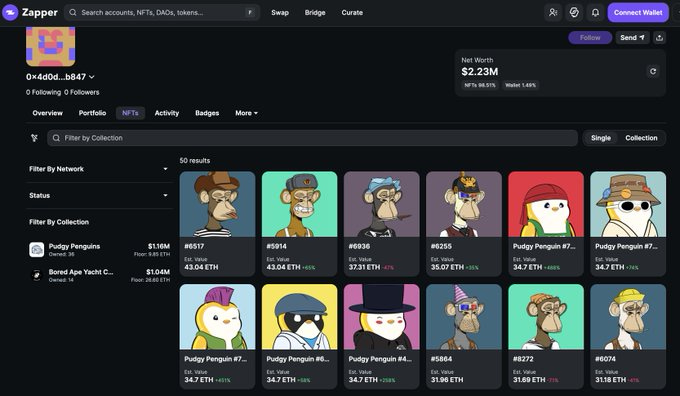Click the Wallet 1.49% chip
This screenshot has width=680, height=396.
520,85
